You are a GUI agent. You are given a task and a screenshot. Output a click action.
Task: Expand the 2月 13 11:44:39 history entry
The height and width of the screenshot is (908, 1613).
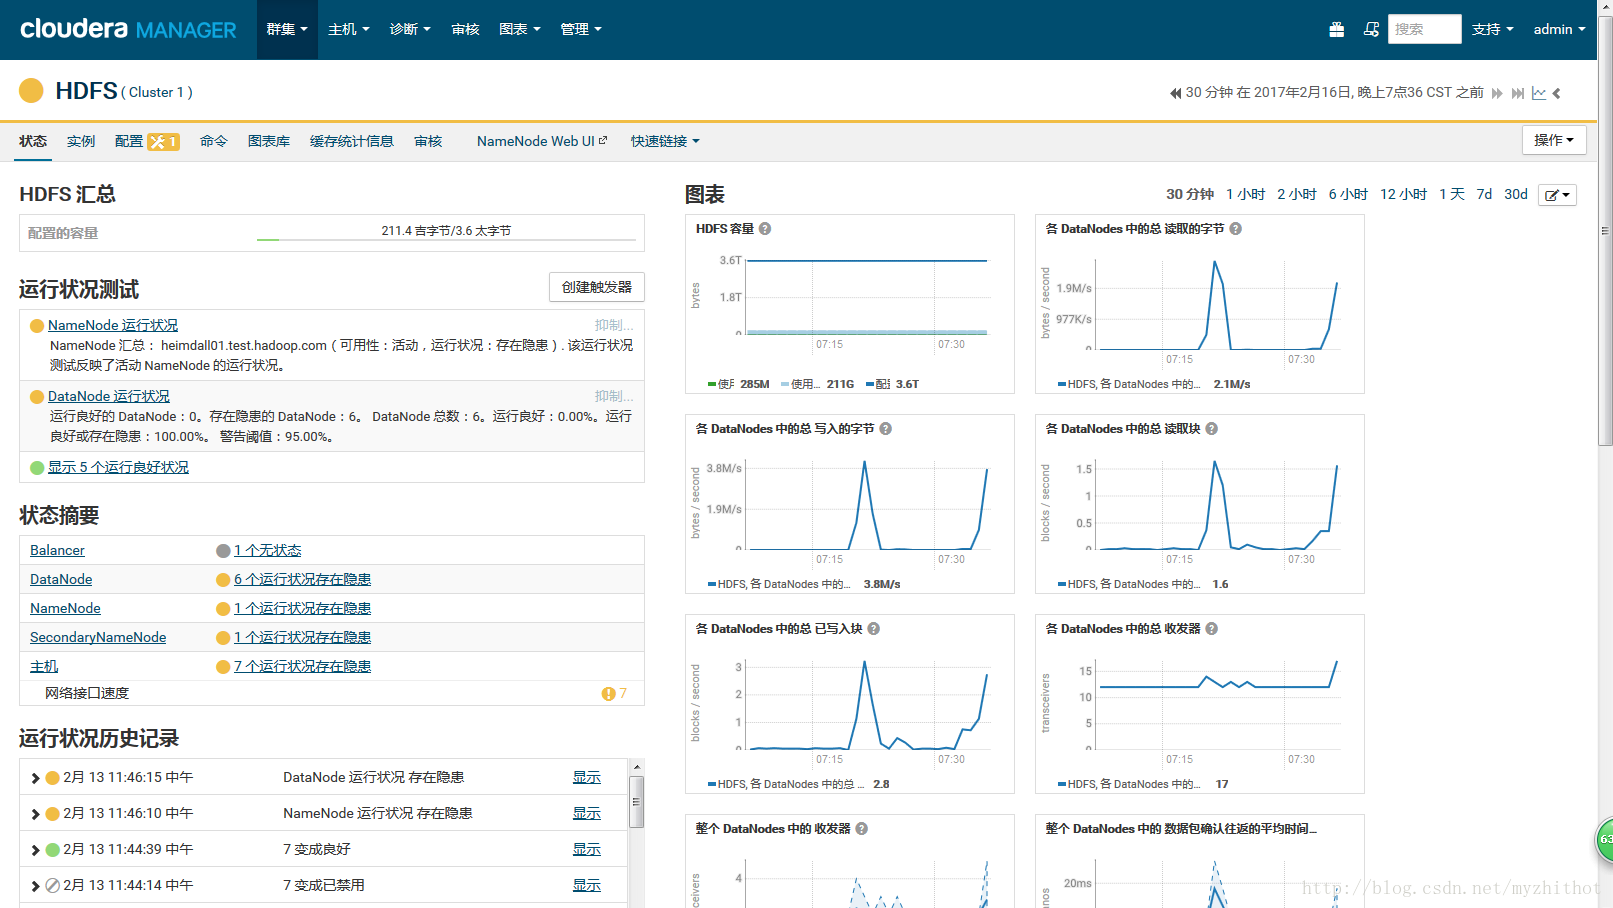click(35, 850)
